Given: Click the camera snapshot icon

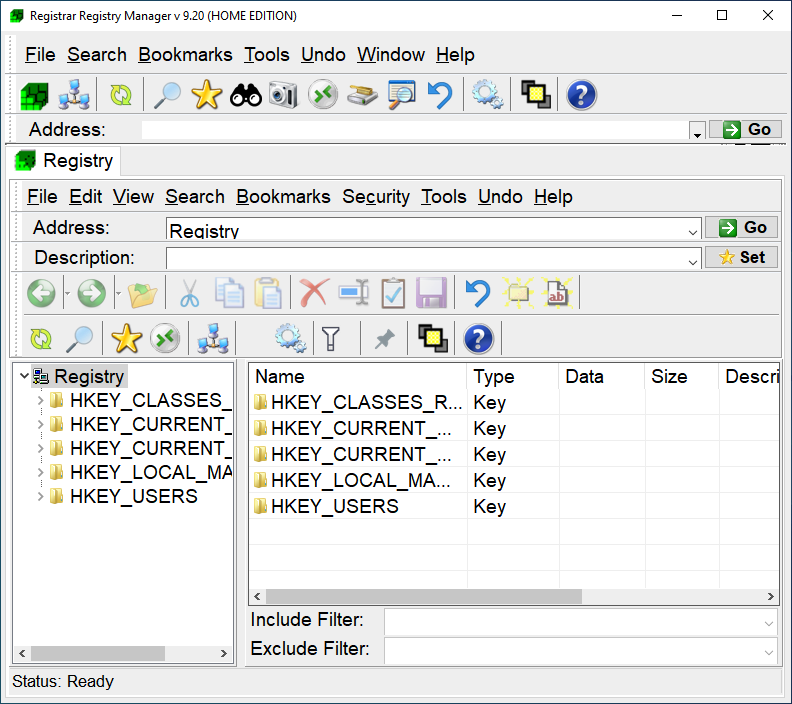Looking at the screenshot, I should pyautogui.click(x=283, y=95).
